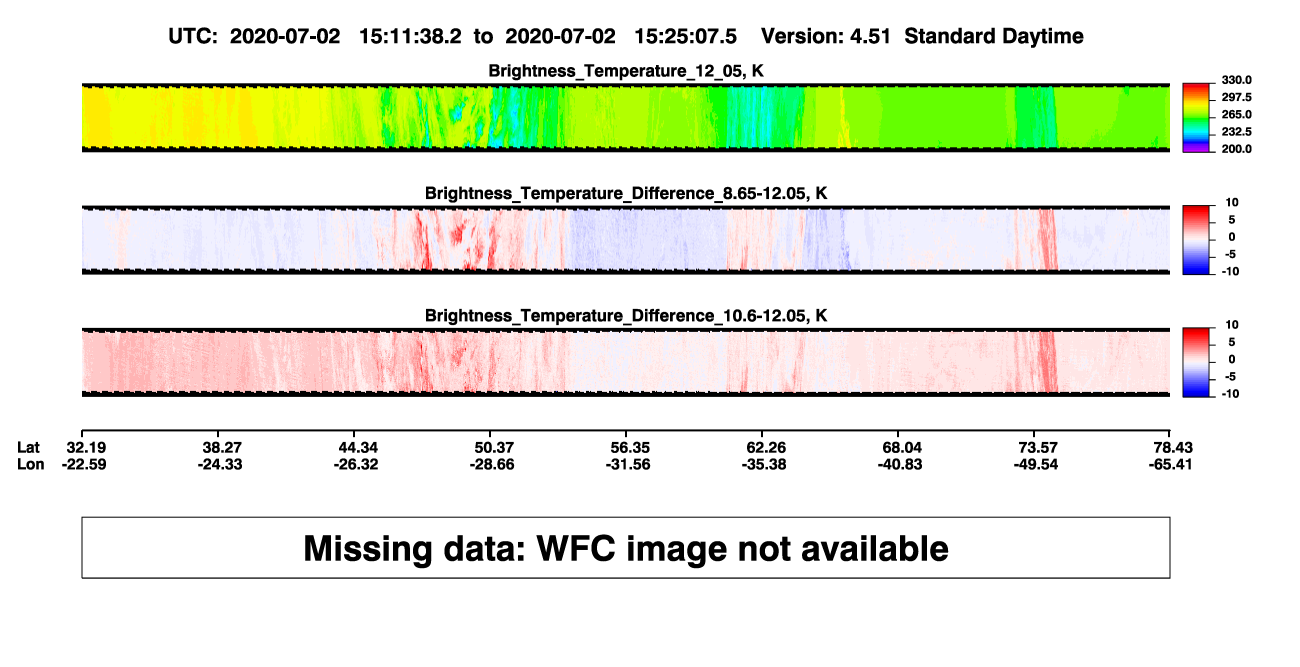Click the UTC end time 15:25:07.5

[x=686, y=37]
